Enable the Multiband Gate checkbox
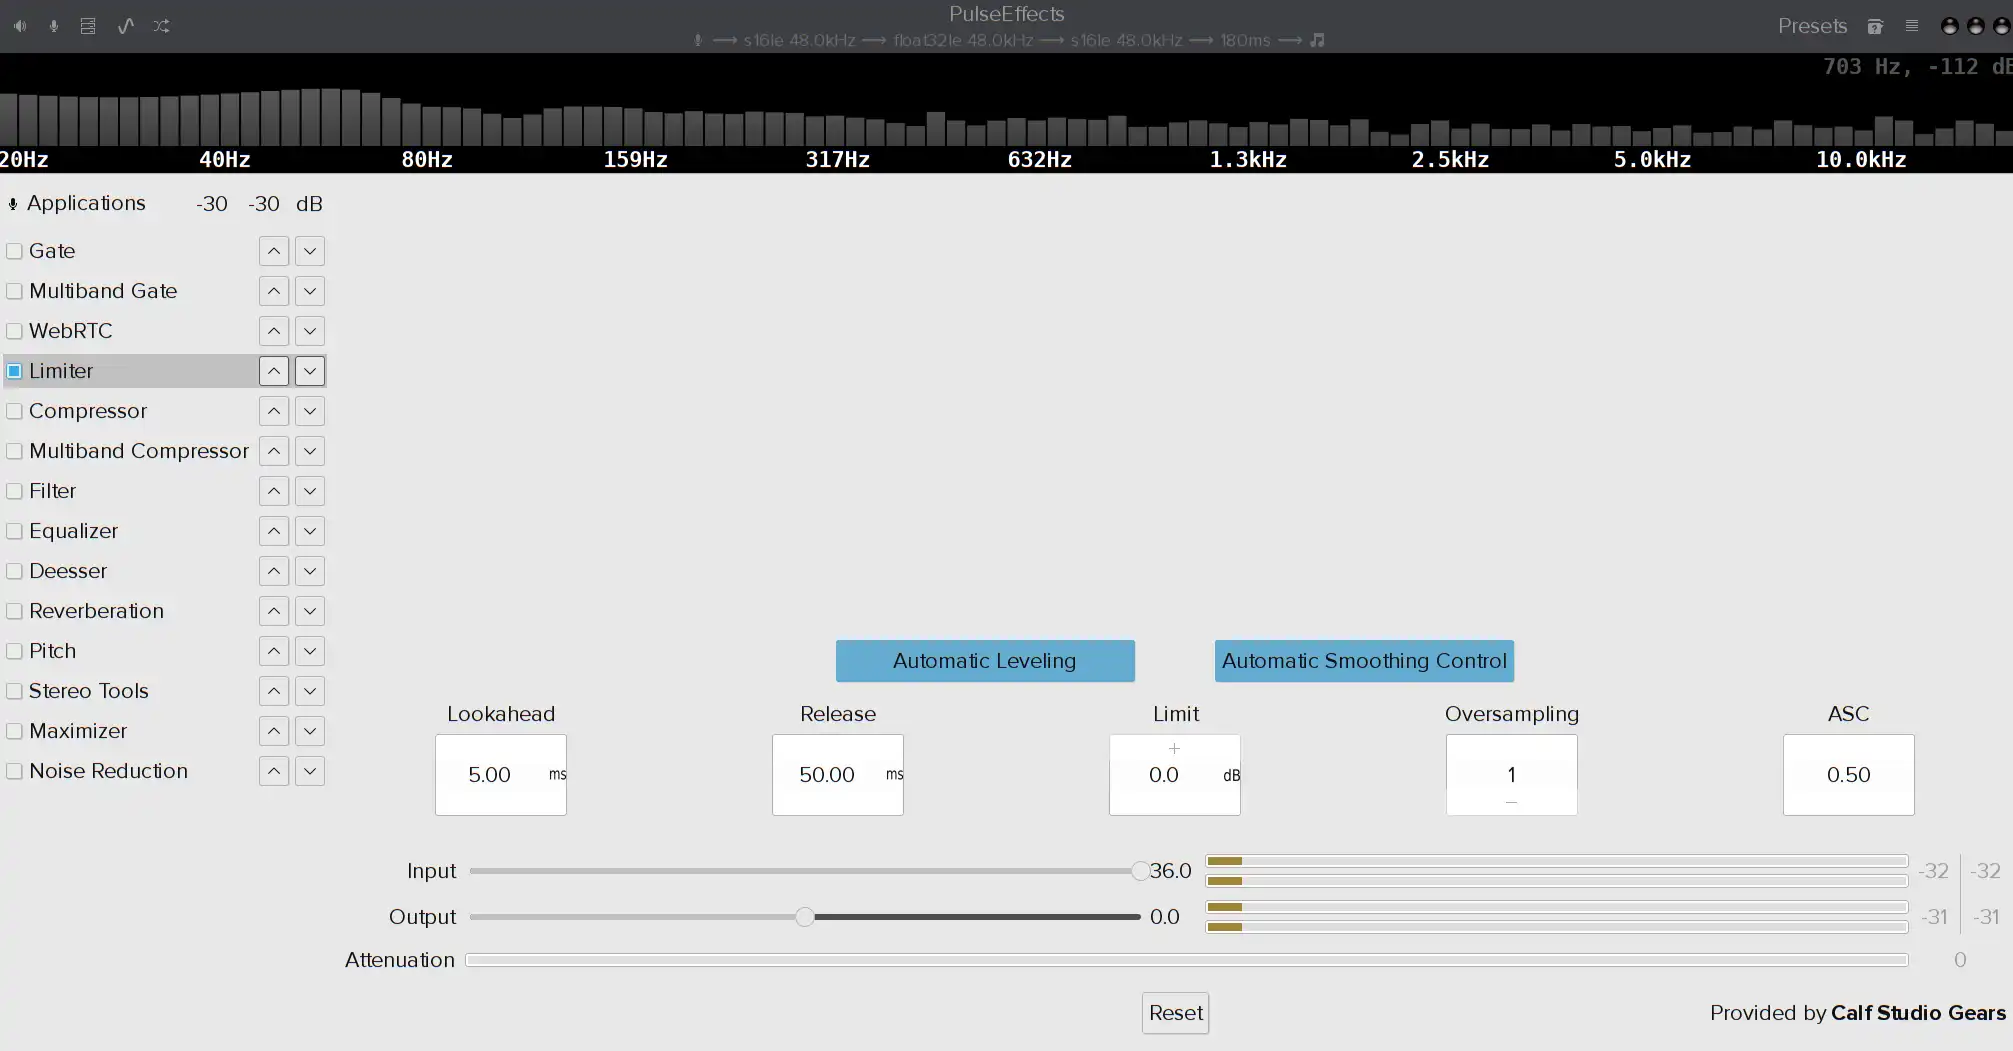 tap(15, 291)
